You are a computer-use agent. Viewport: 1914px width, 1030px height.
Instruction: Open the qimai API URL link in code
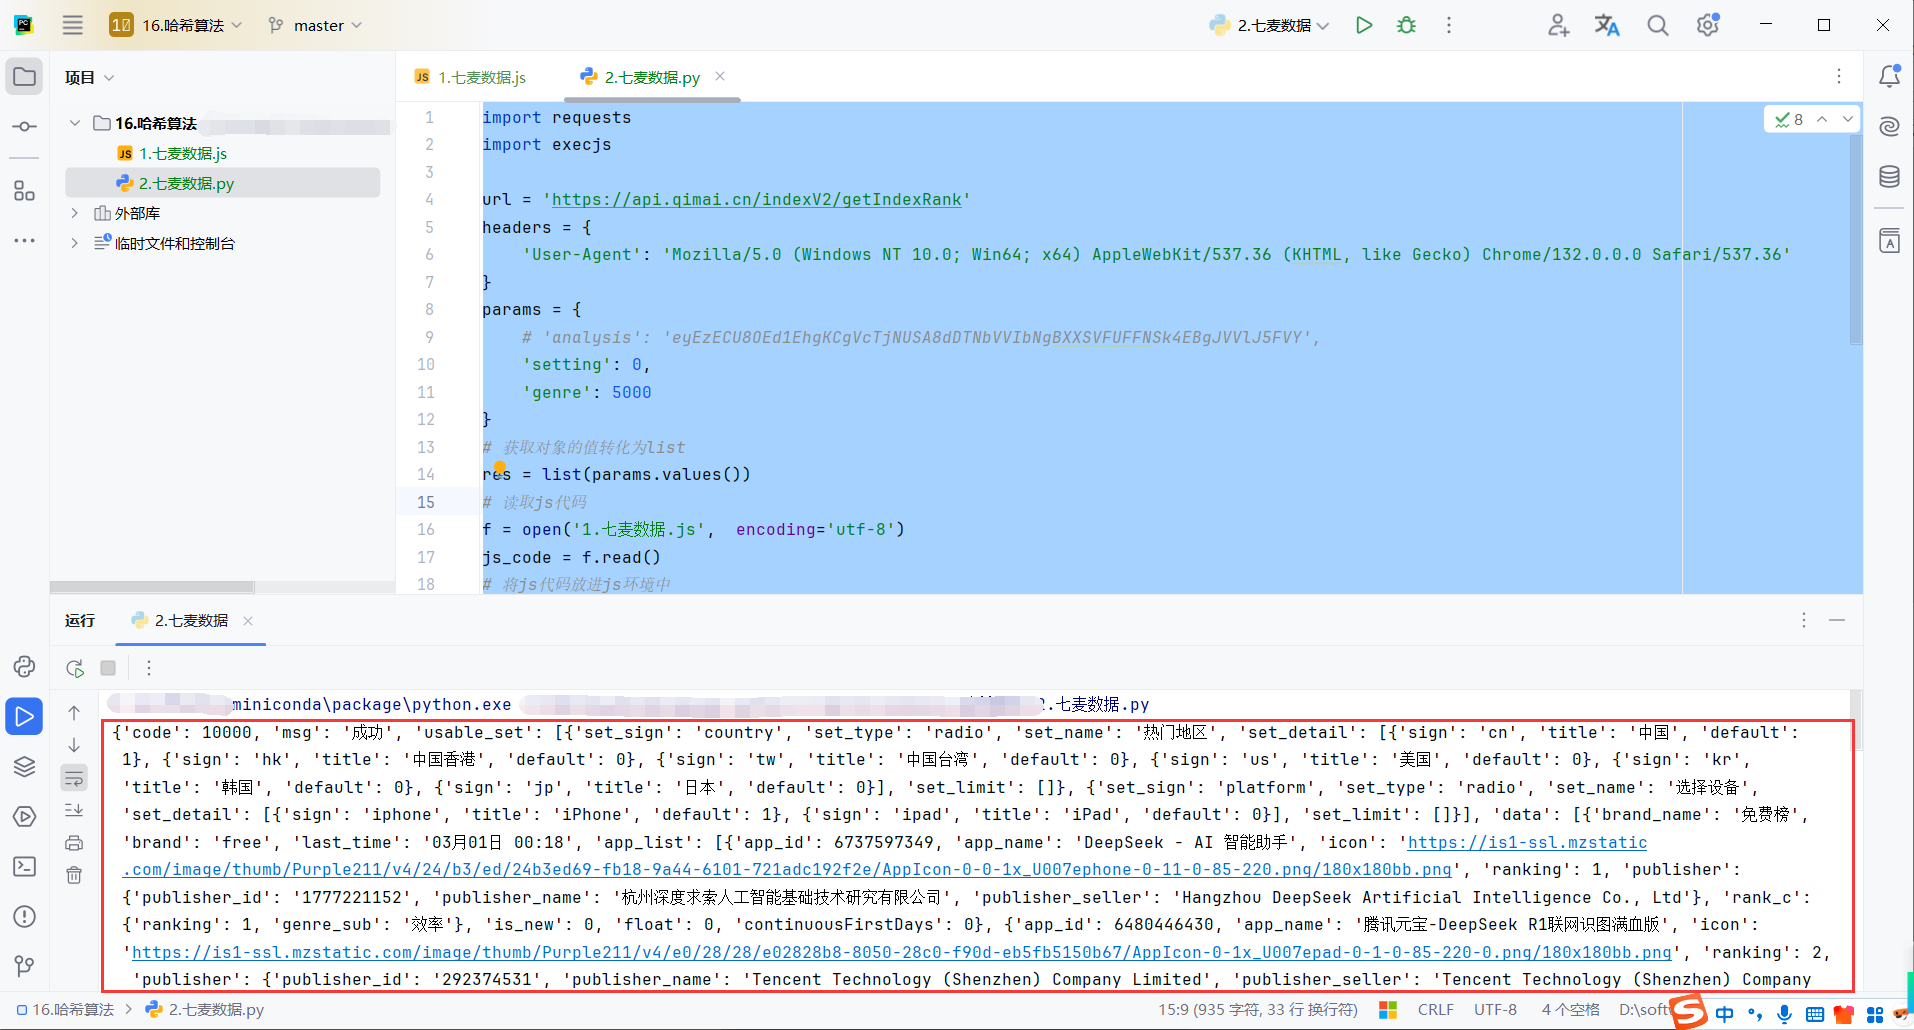coord(756,199)
